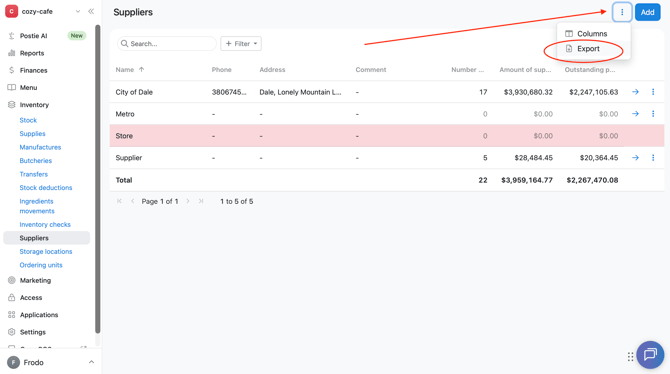Click the Supplier amount $28,484.45

(x=534, y=158)
